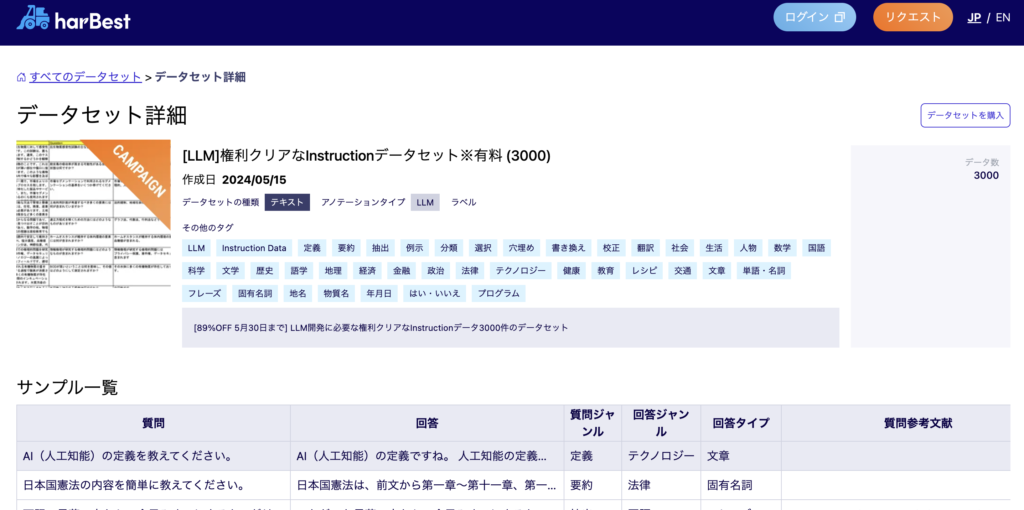
Task: Open the ログイン login button
Action: tap(814, 17)
